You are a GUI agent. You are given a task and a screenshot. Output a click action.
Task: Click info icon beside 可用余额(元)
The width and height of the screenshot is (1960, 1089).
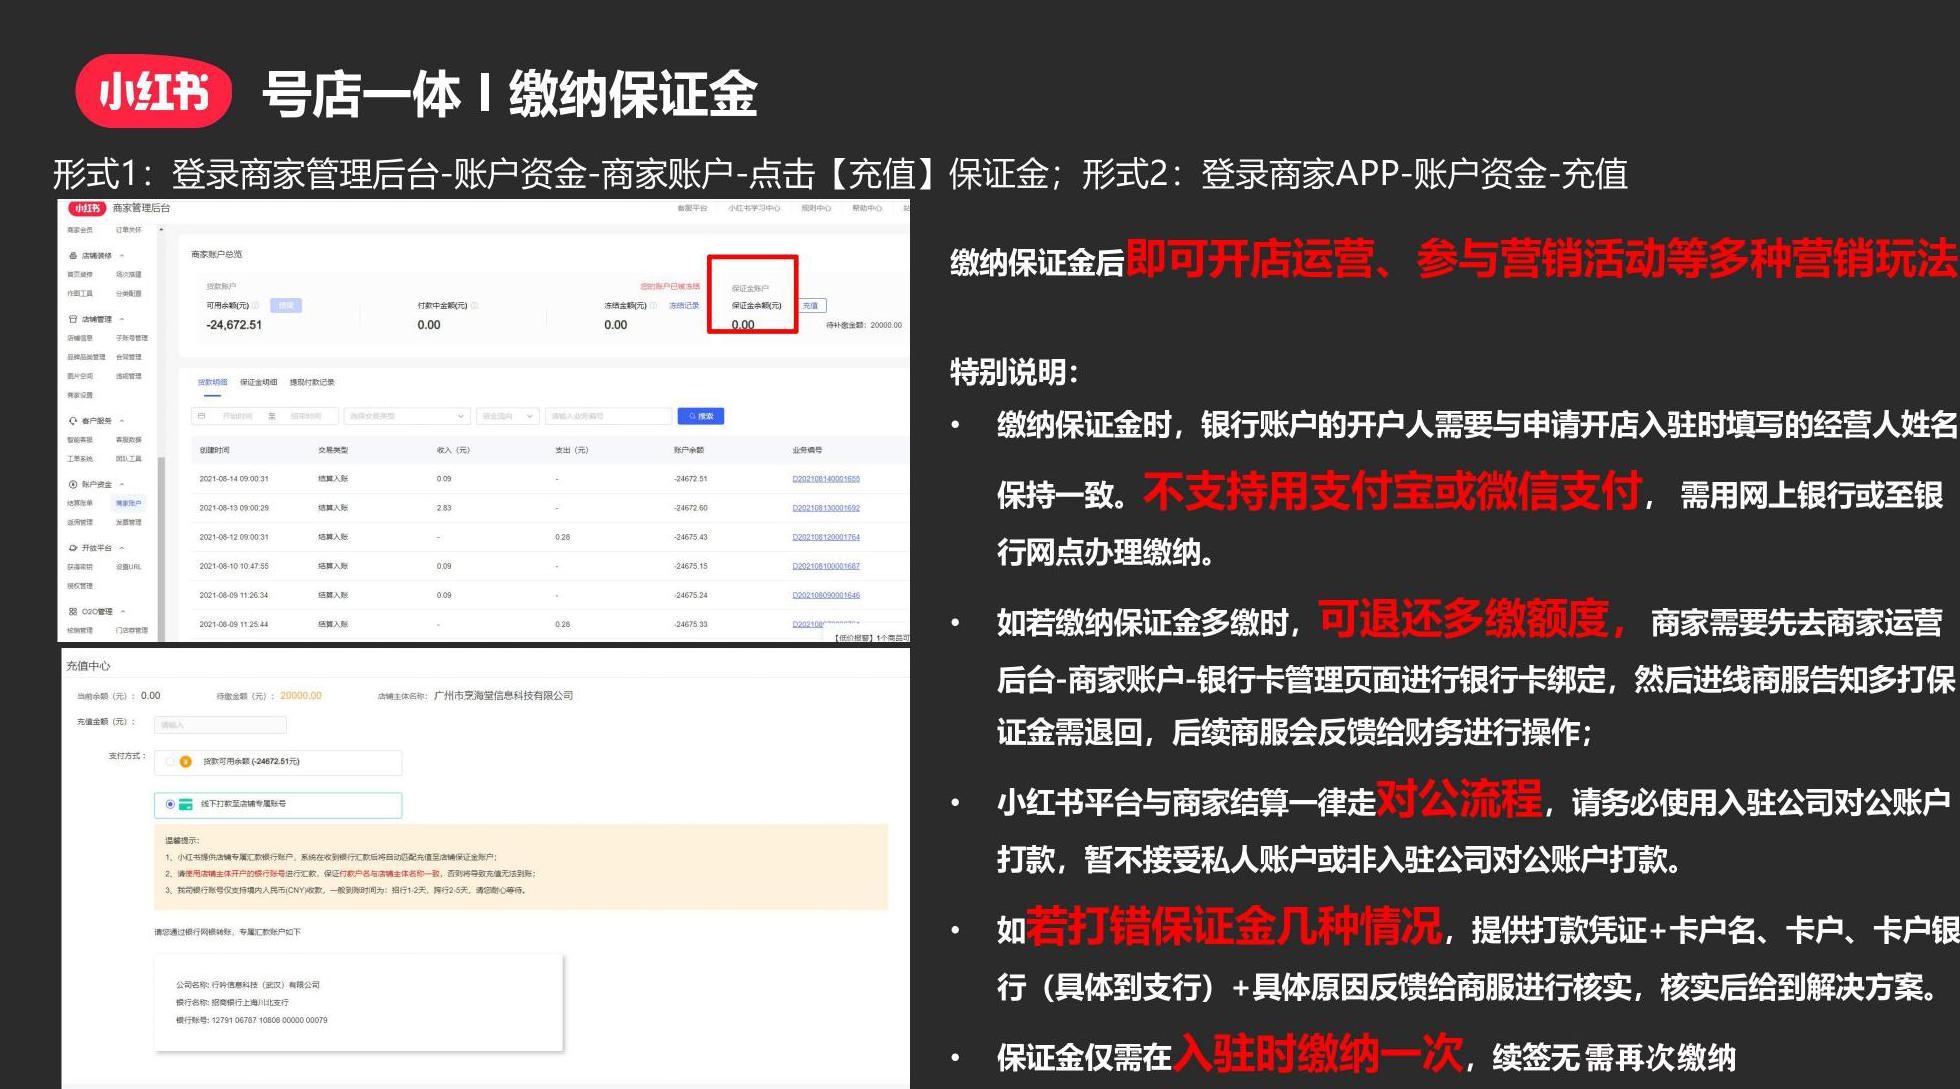pos(256,305)
